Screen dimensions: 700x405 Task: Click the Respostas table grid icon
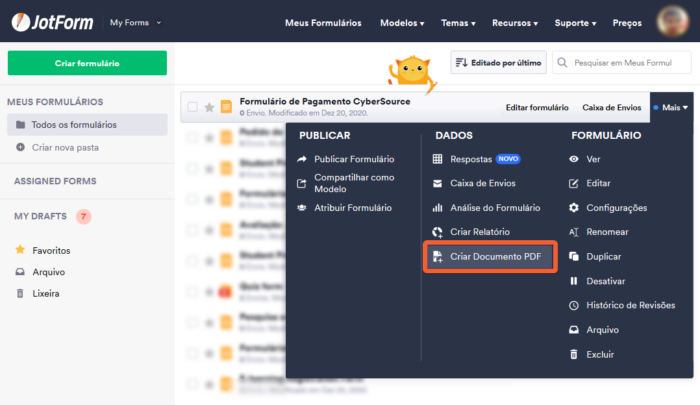click(438, 159)
